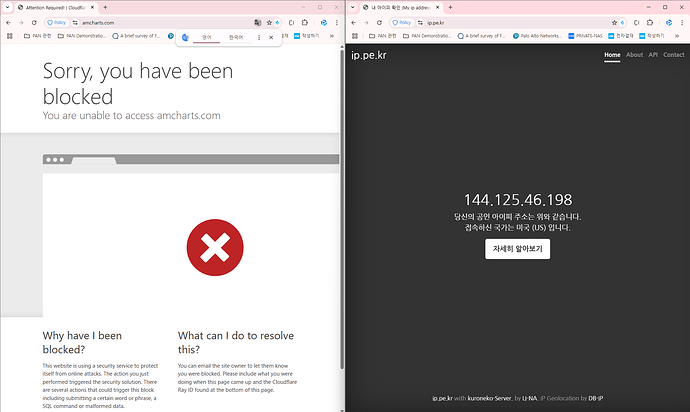Reload the ip.pe.kr page
Image resolution: width=690 pixels, height=412 pixels.
(x=379, y=22)
